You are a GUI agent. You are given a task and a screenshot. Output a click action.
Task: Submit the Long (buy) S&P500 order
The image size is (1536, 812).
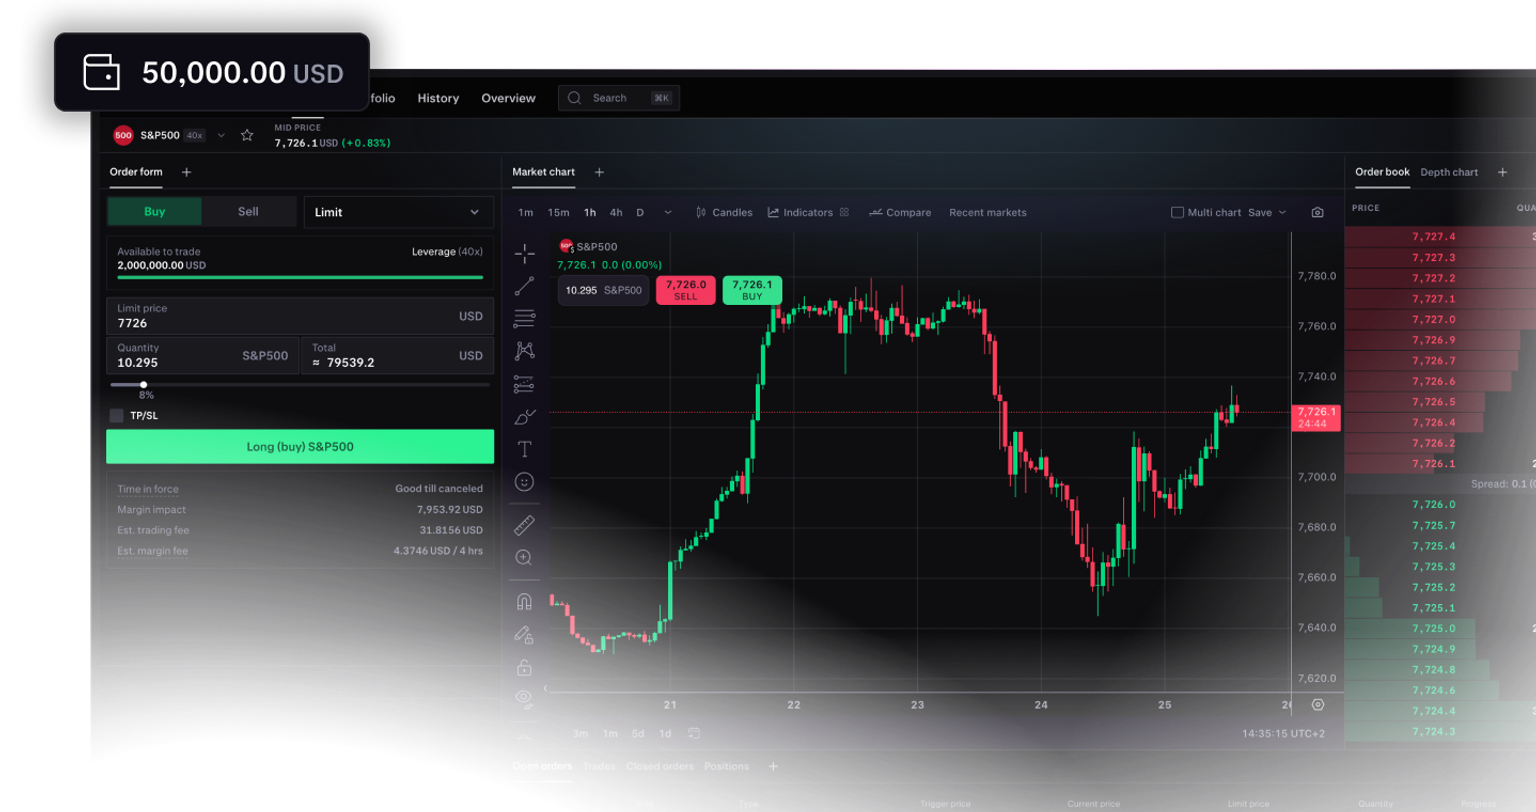(x=300, y=447)
